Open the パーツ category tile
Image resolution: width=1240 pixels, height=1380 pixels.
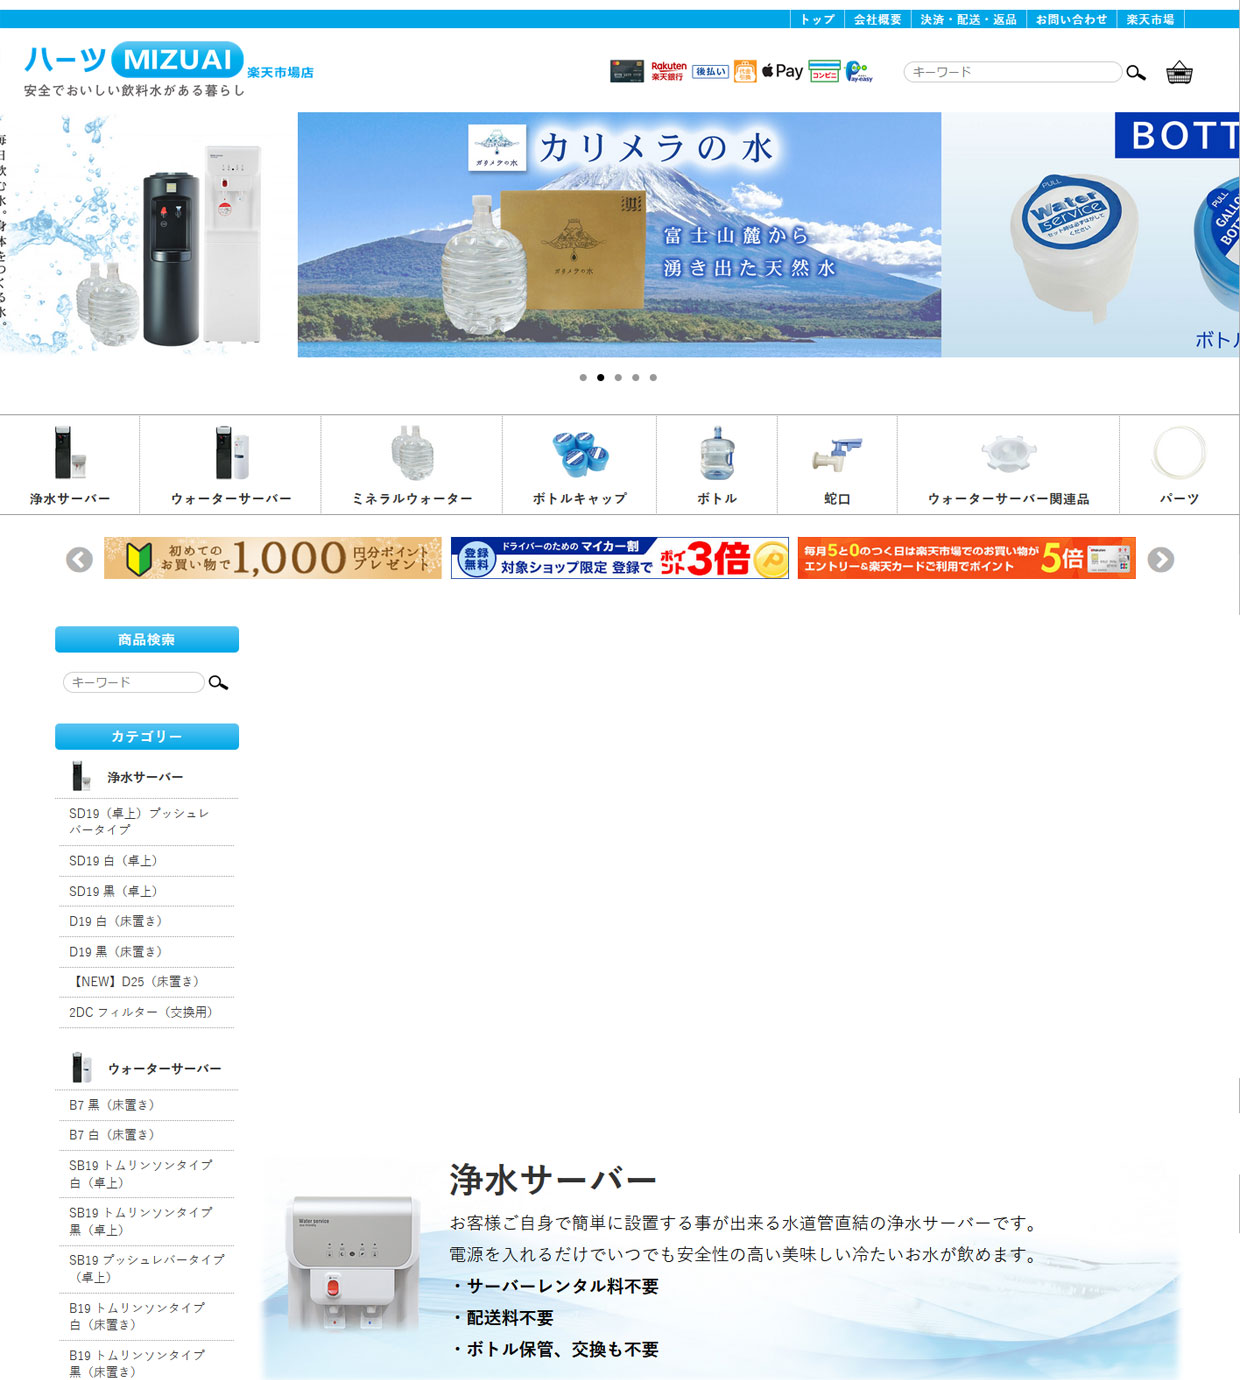click(1179, 465)
